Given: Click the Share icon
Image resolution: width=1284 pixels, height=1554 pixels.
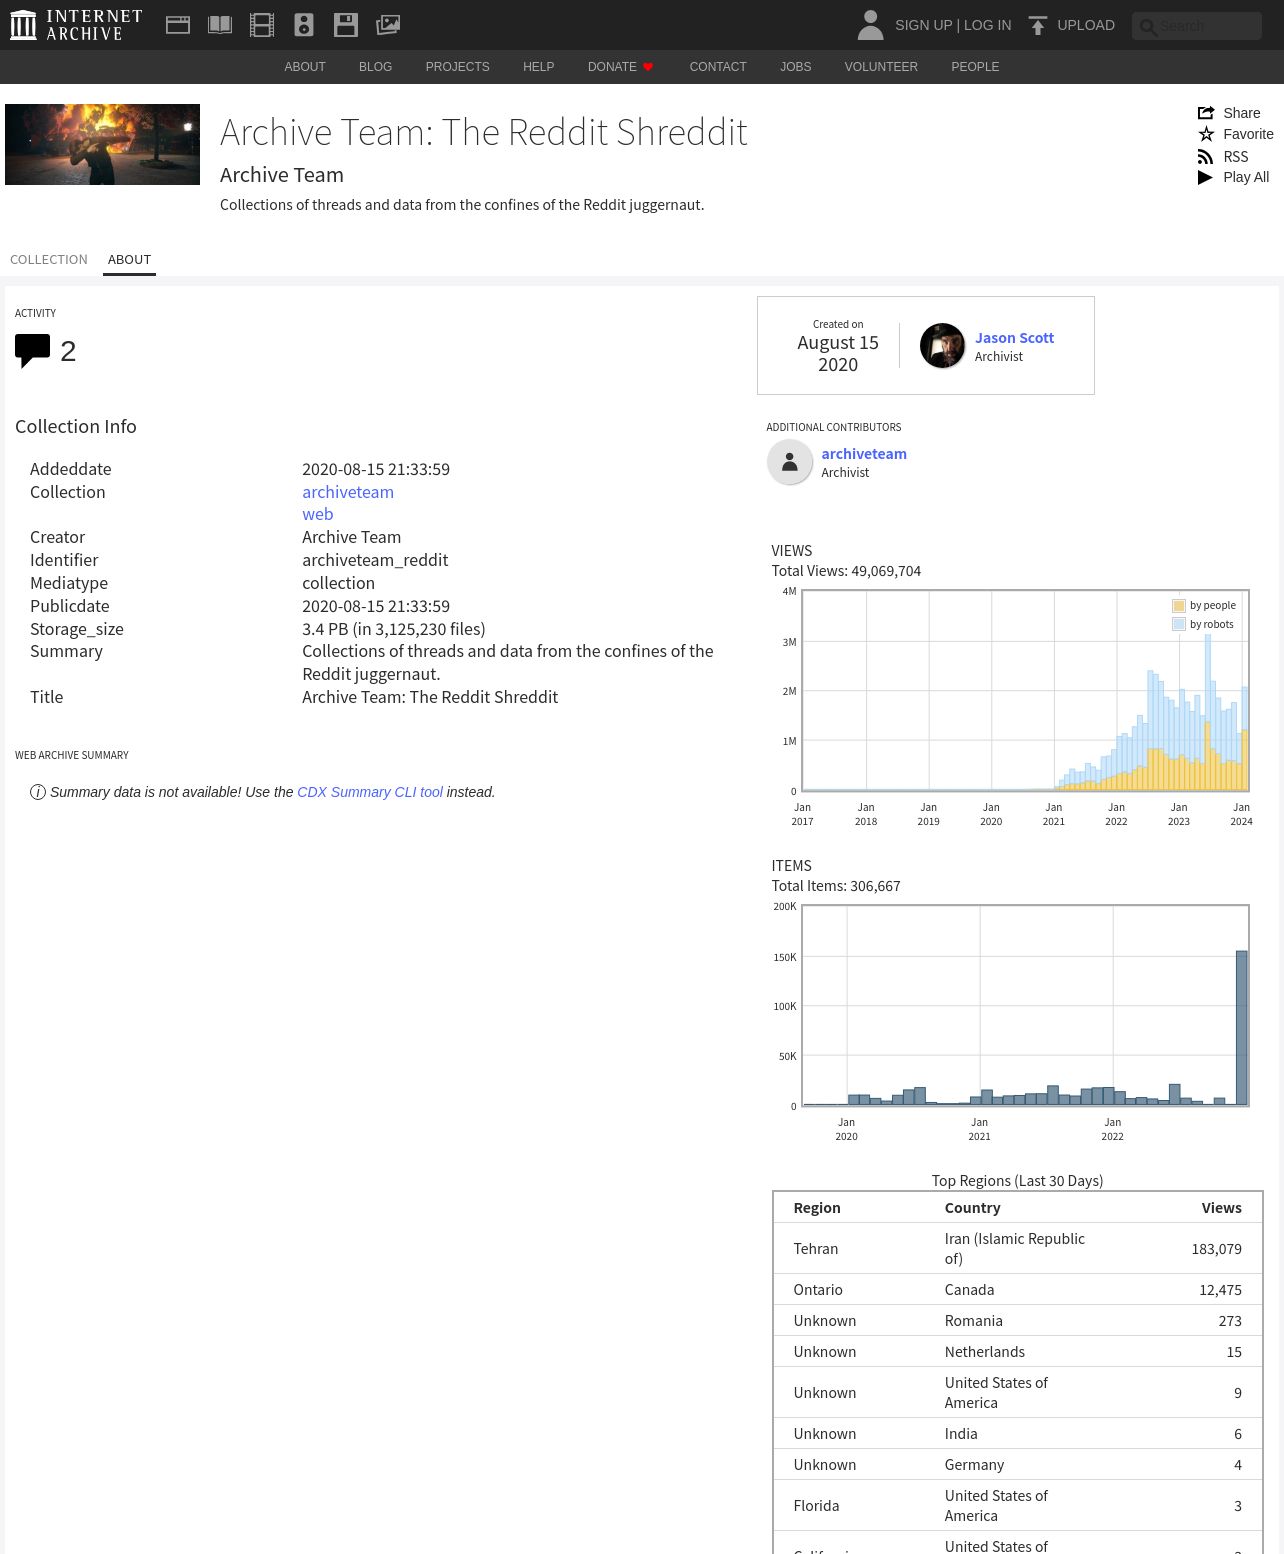Looking at the screenshot, I should 1206,113.
